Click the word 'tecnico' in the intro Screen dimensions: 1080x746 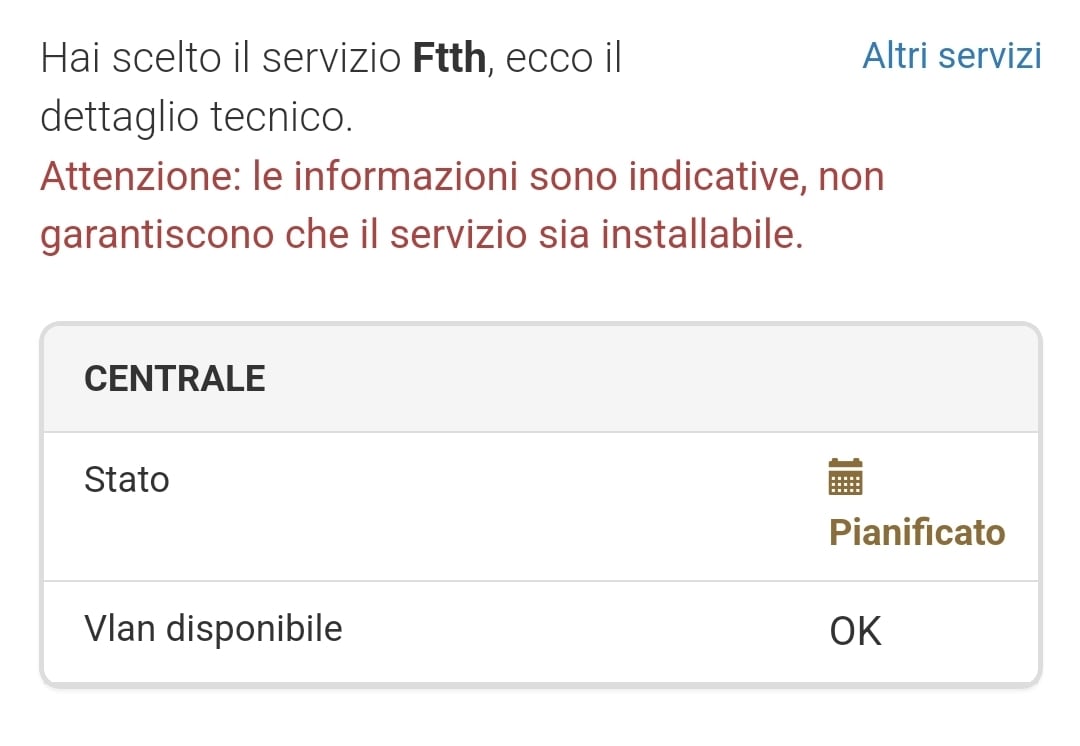tap(283, 118)
